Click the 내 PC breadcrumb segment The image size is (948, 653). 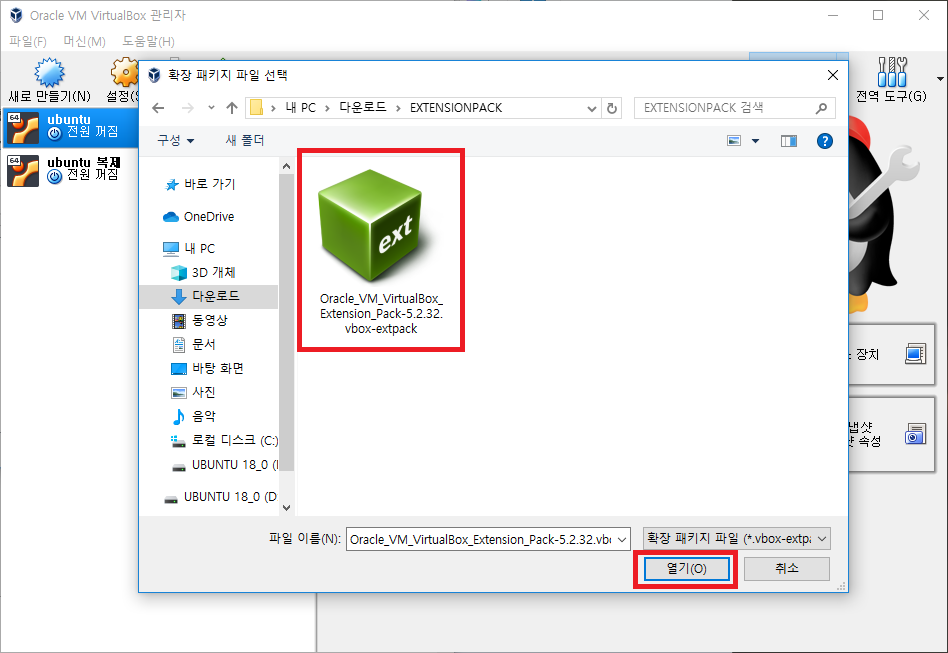[x=300, y=108]
